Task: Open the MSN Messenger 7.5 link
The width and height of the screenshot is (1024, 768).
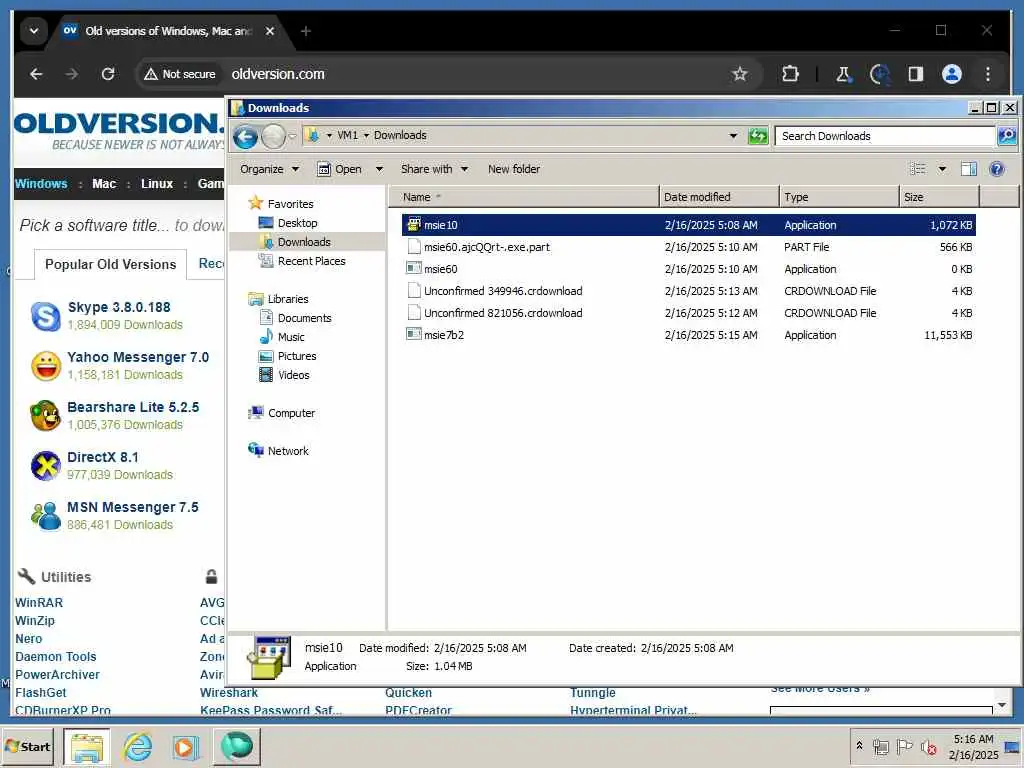Action: pos(133,507)
